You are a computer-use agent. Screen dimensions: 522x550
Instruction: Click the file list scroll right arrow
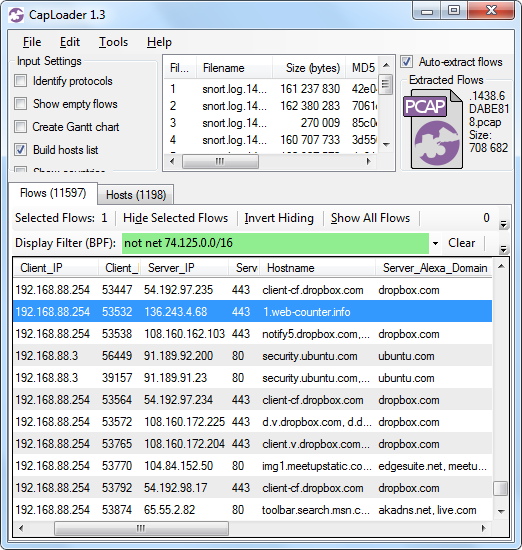click(x=368, y=161)
